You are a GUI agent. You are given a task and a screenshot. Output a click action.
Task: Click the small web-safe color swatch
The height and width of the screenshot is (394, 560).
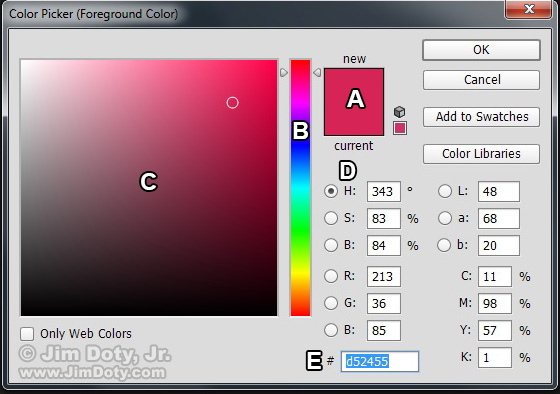click(400, 128)
